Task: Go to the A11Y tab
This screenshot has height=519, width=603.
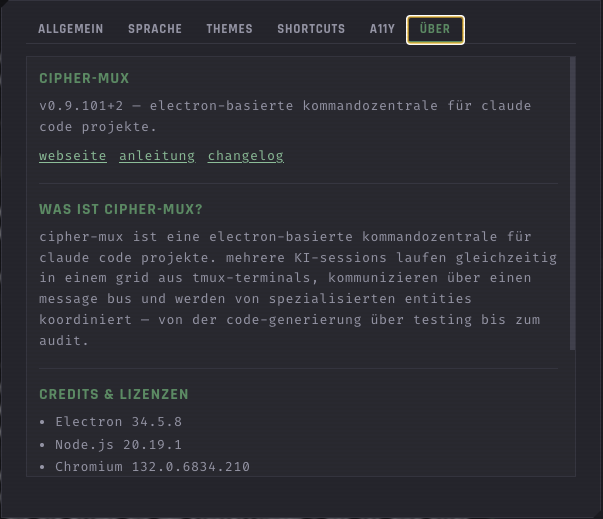Action: click(x=382, y=29)
